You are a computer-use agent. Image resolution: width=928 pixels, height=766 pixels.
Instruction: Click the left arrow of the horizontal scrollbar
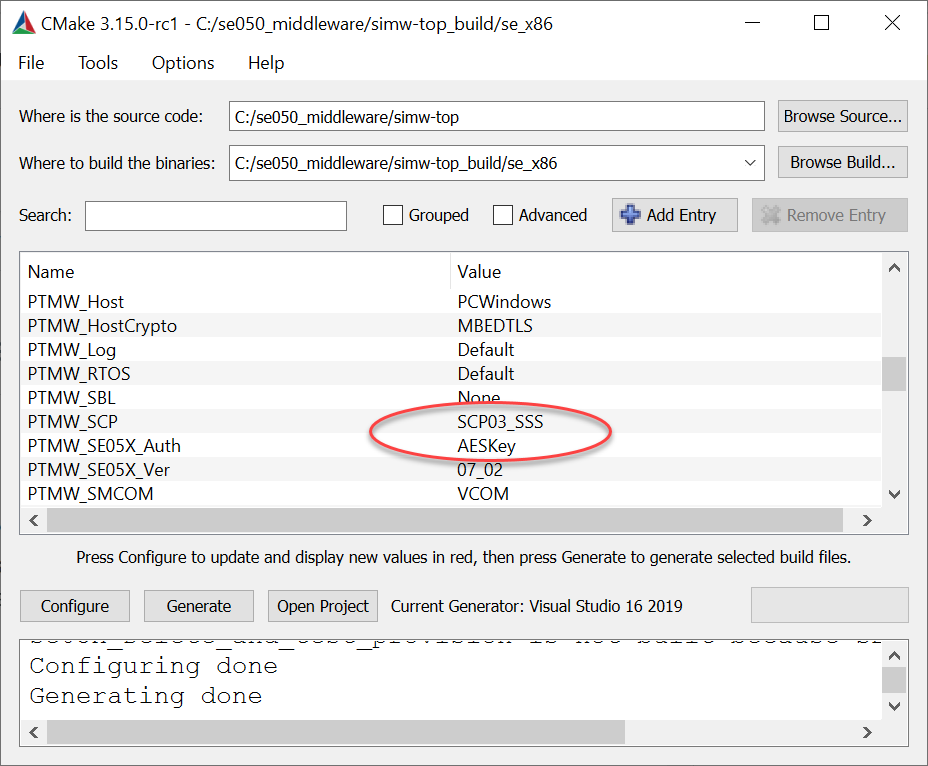33,520
